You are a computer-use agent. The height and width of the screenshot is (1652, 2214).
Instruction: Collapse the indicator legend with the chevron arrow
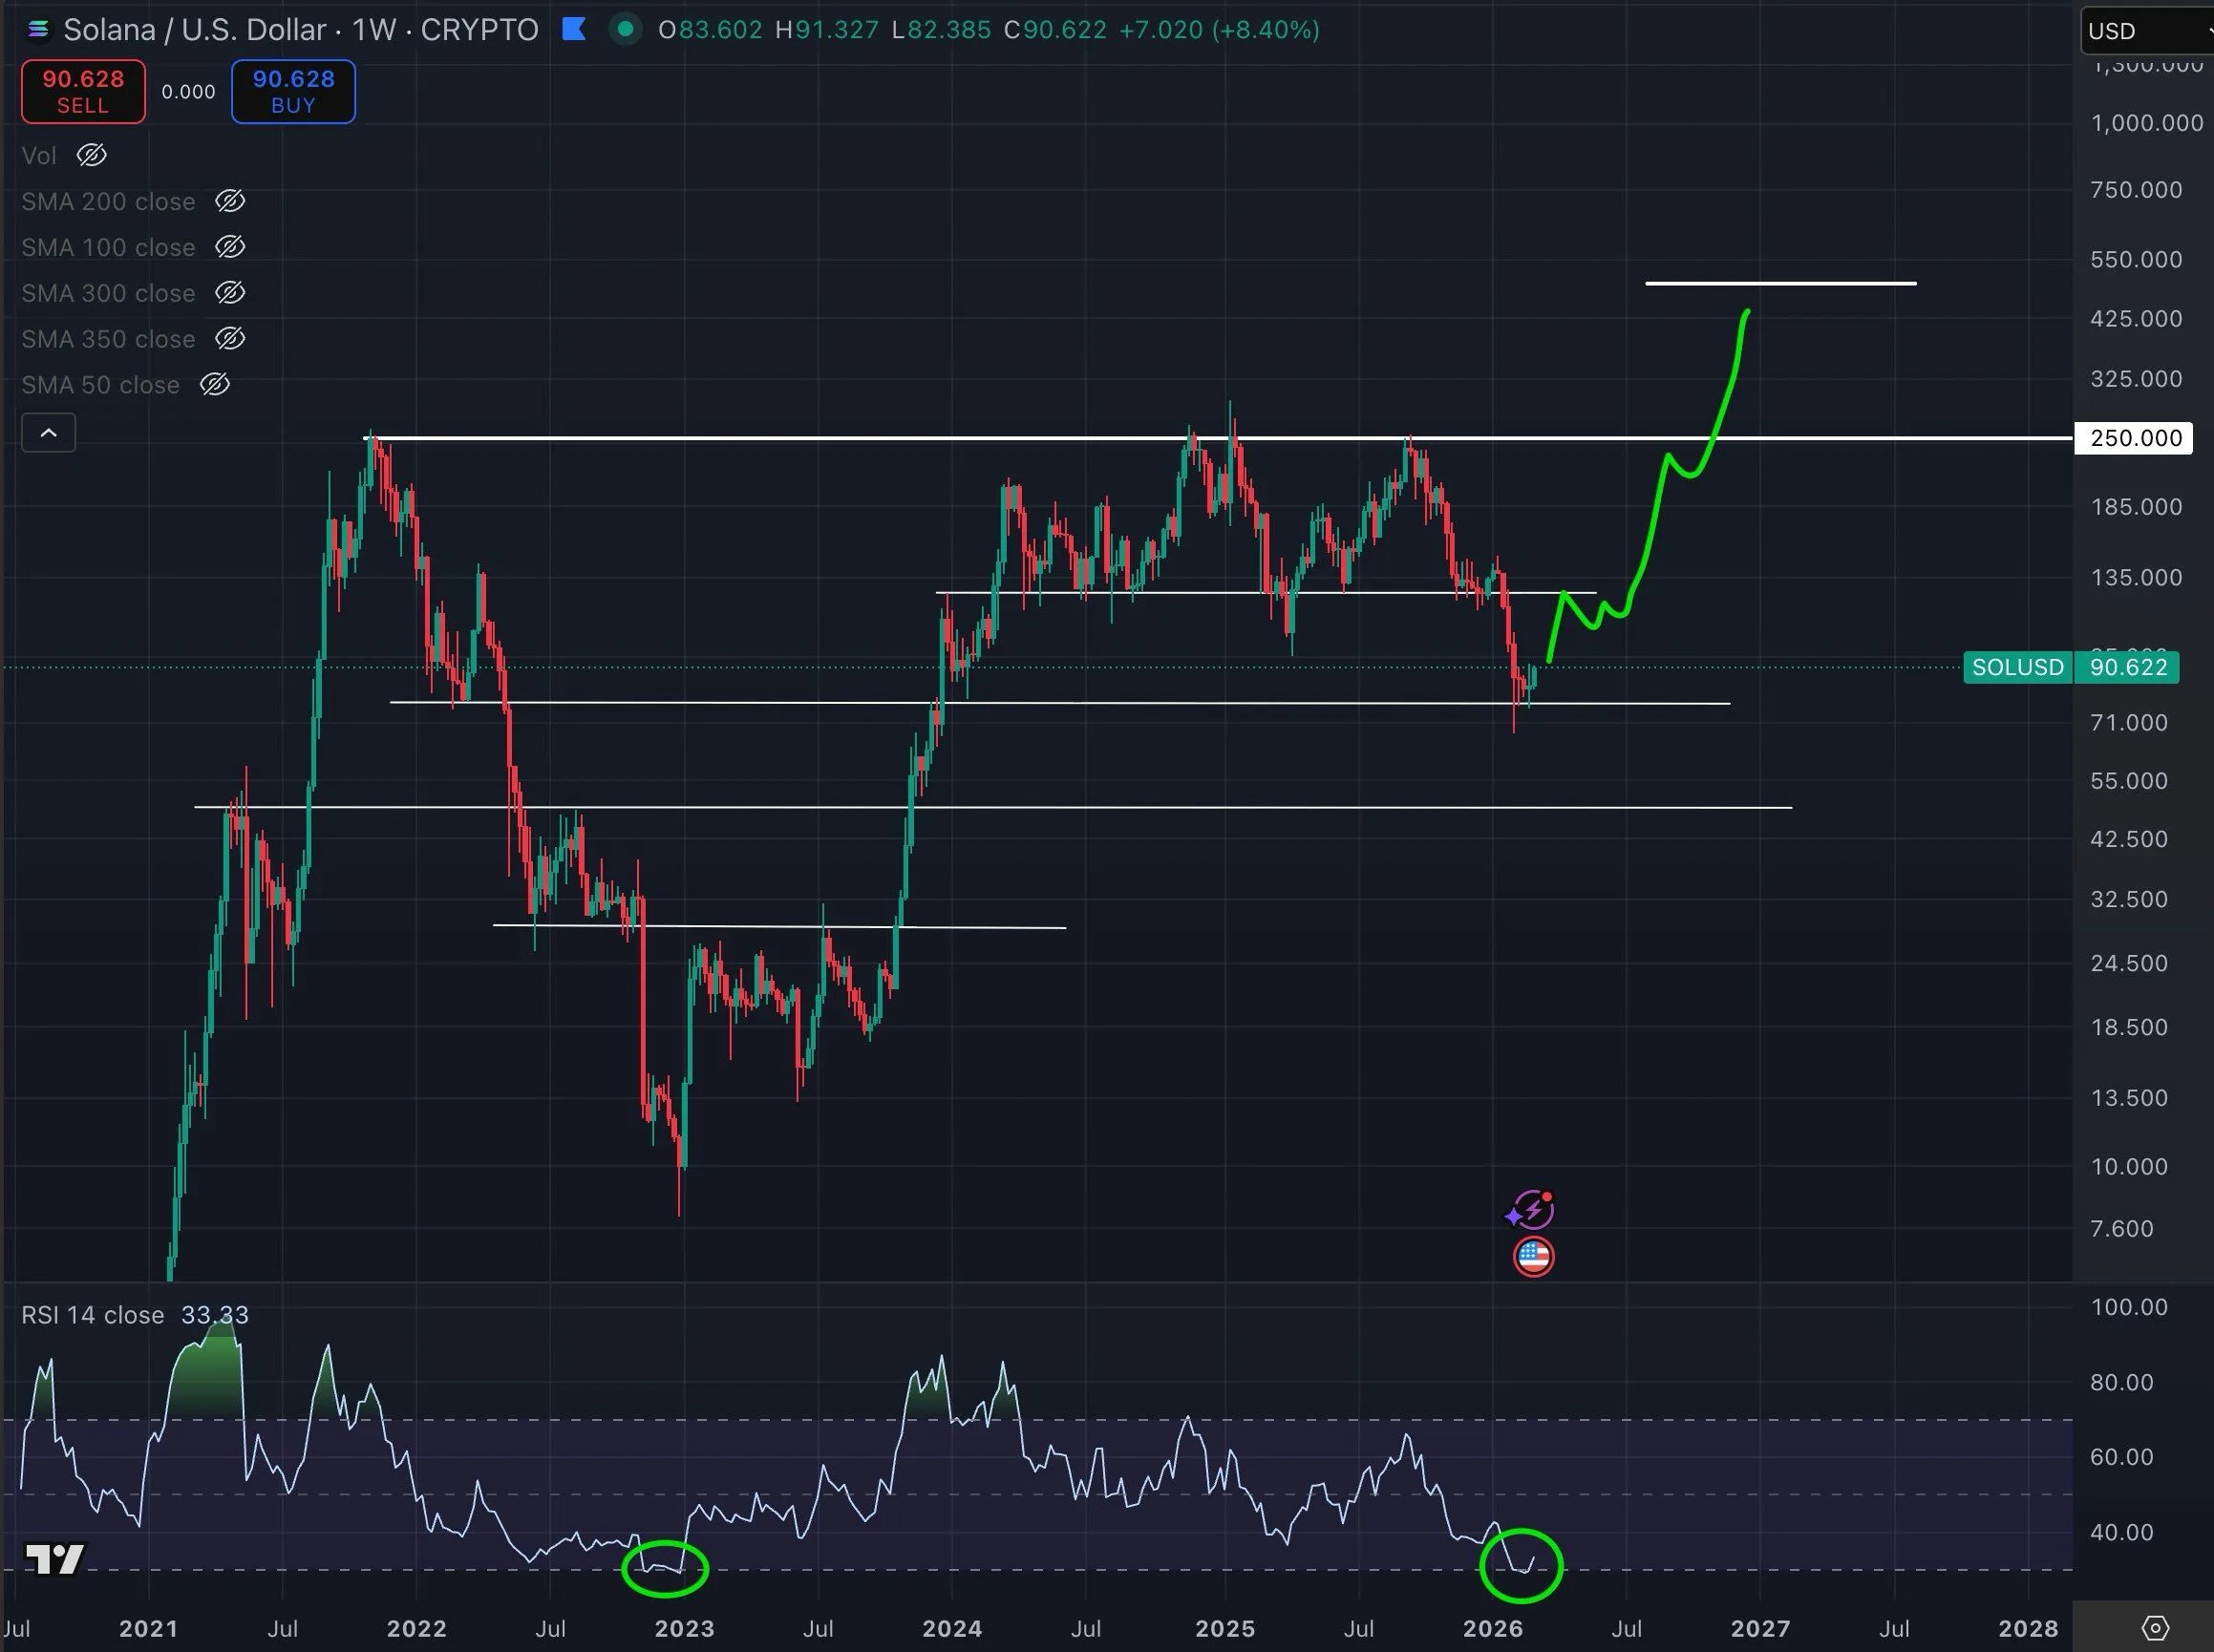click(x=48, y=432)
